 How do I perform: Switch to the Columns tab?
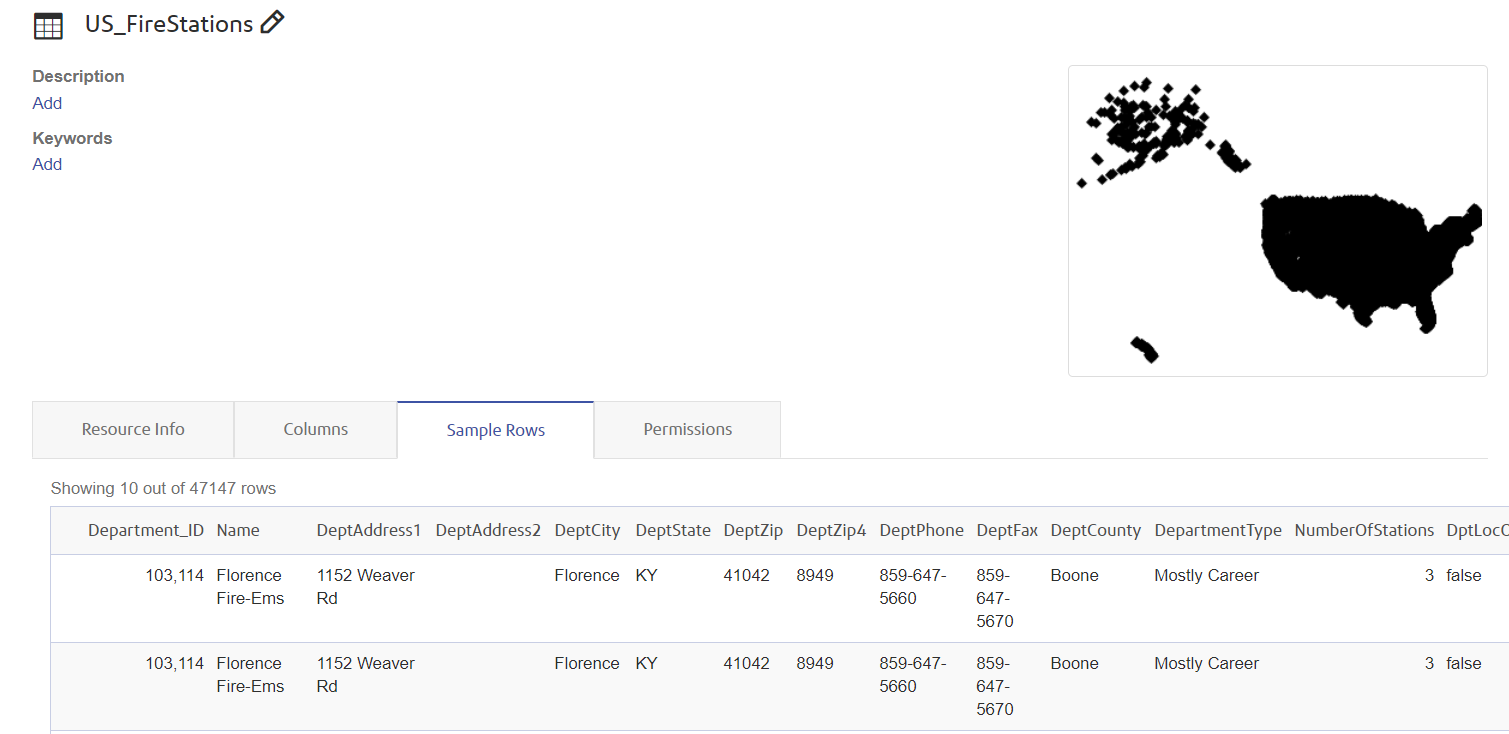[x=316, y=429]
